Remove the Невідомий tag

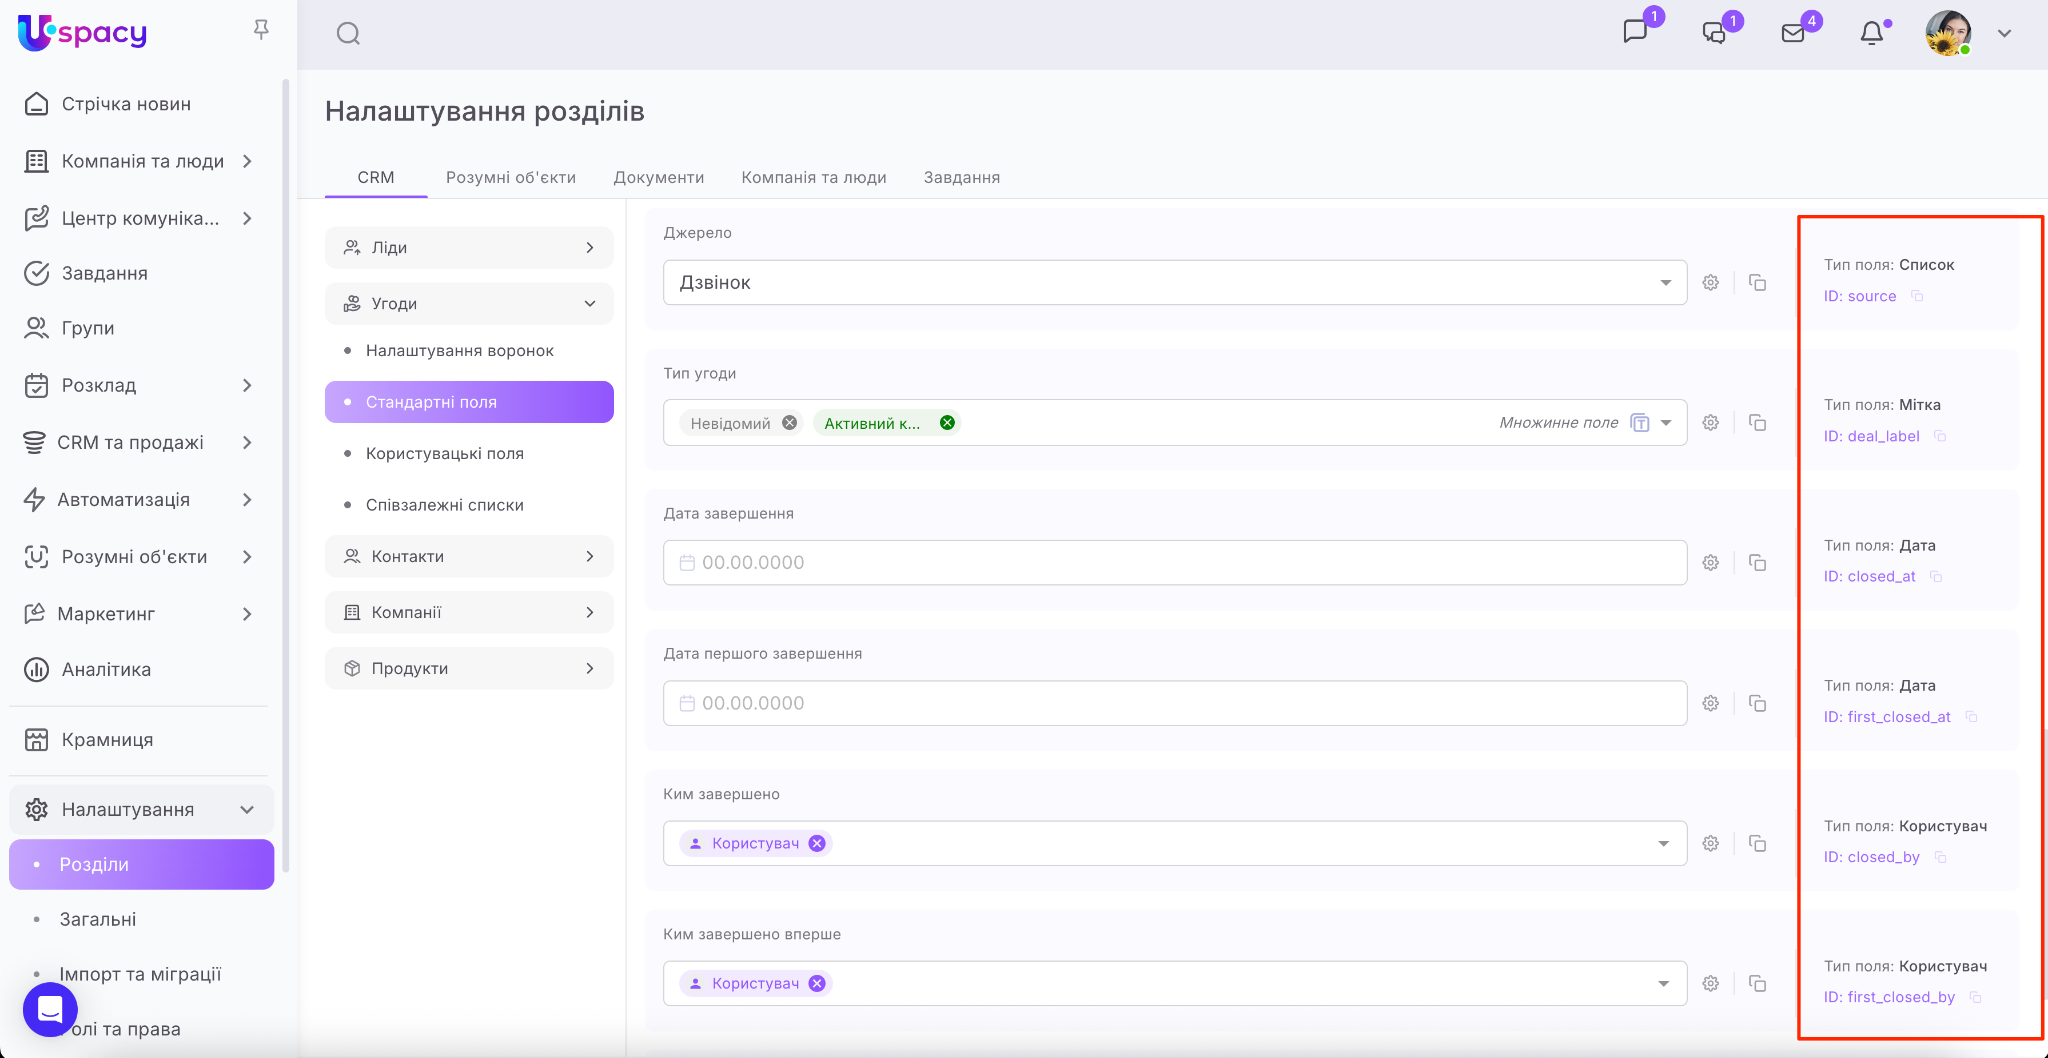789,423
